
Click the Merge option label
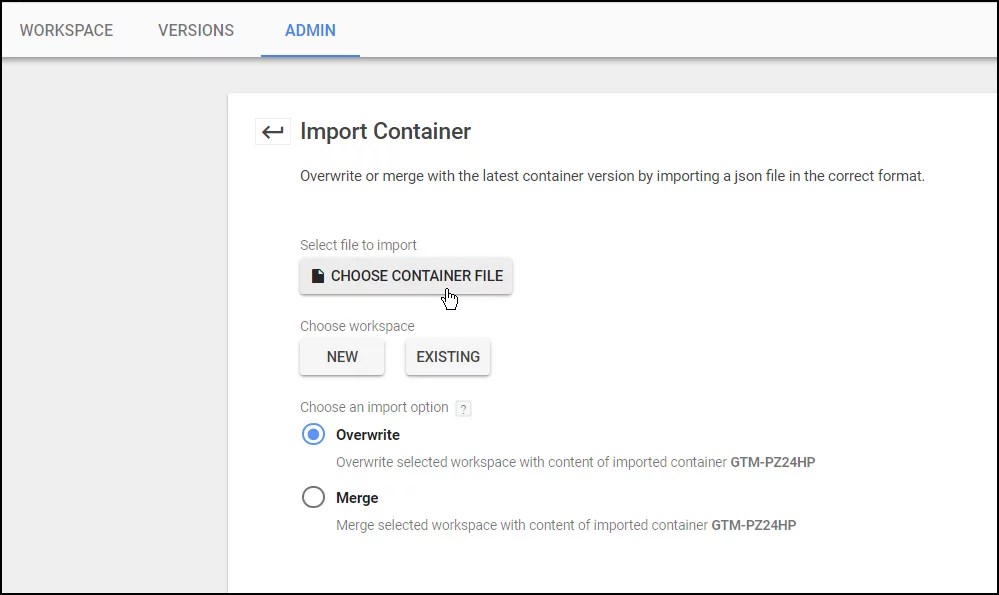(357, 497)
